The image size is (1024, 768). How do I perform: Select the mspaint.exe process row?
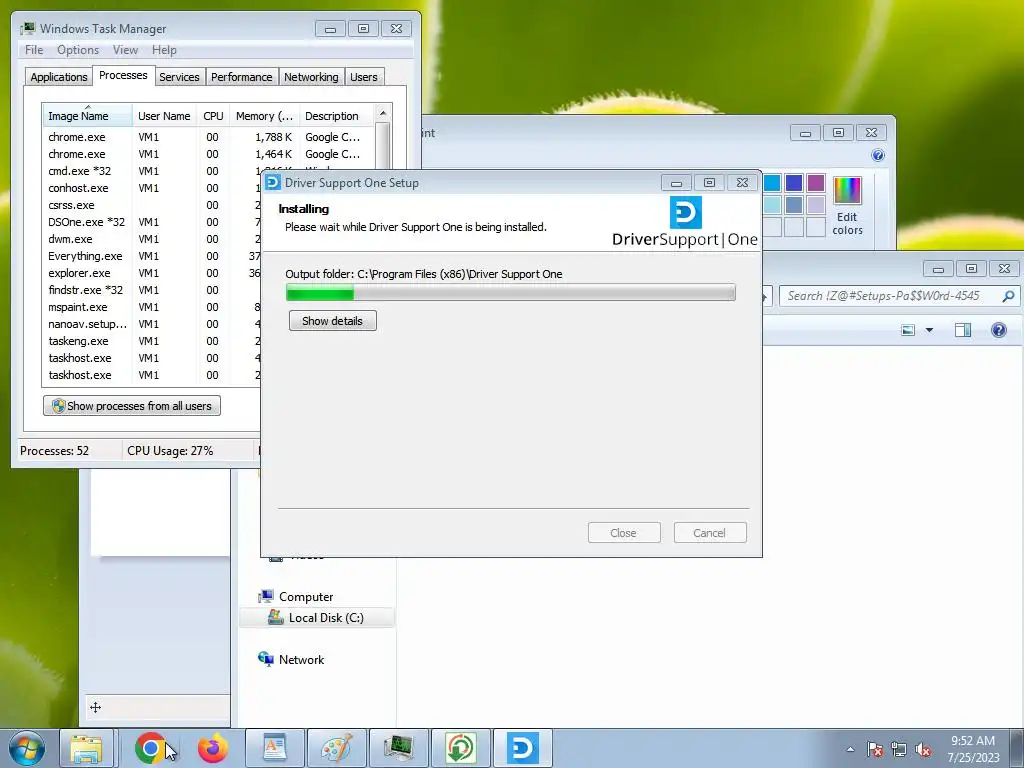[152, 307]
